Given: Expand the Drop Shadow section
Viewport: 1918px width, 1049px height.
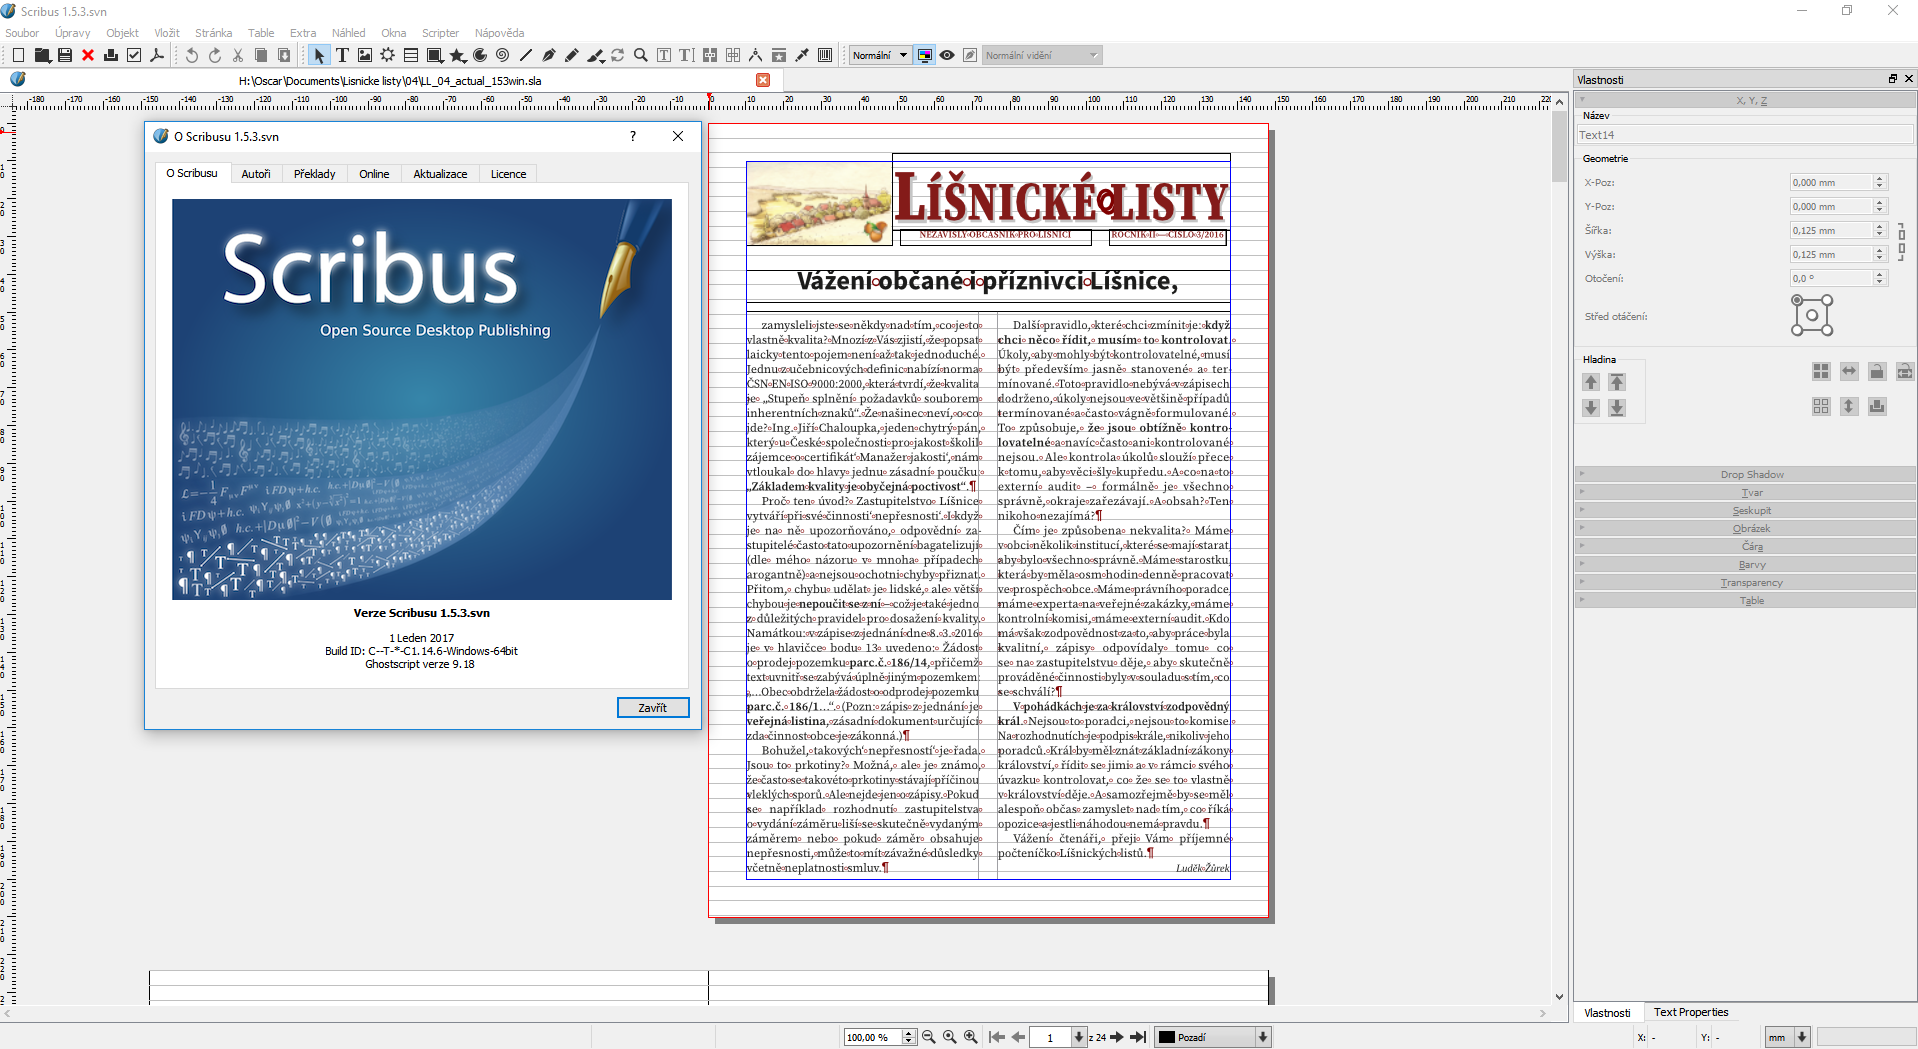Looking at the screenshot, I should point(1751,474).
